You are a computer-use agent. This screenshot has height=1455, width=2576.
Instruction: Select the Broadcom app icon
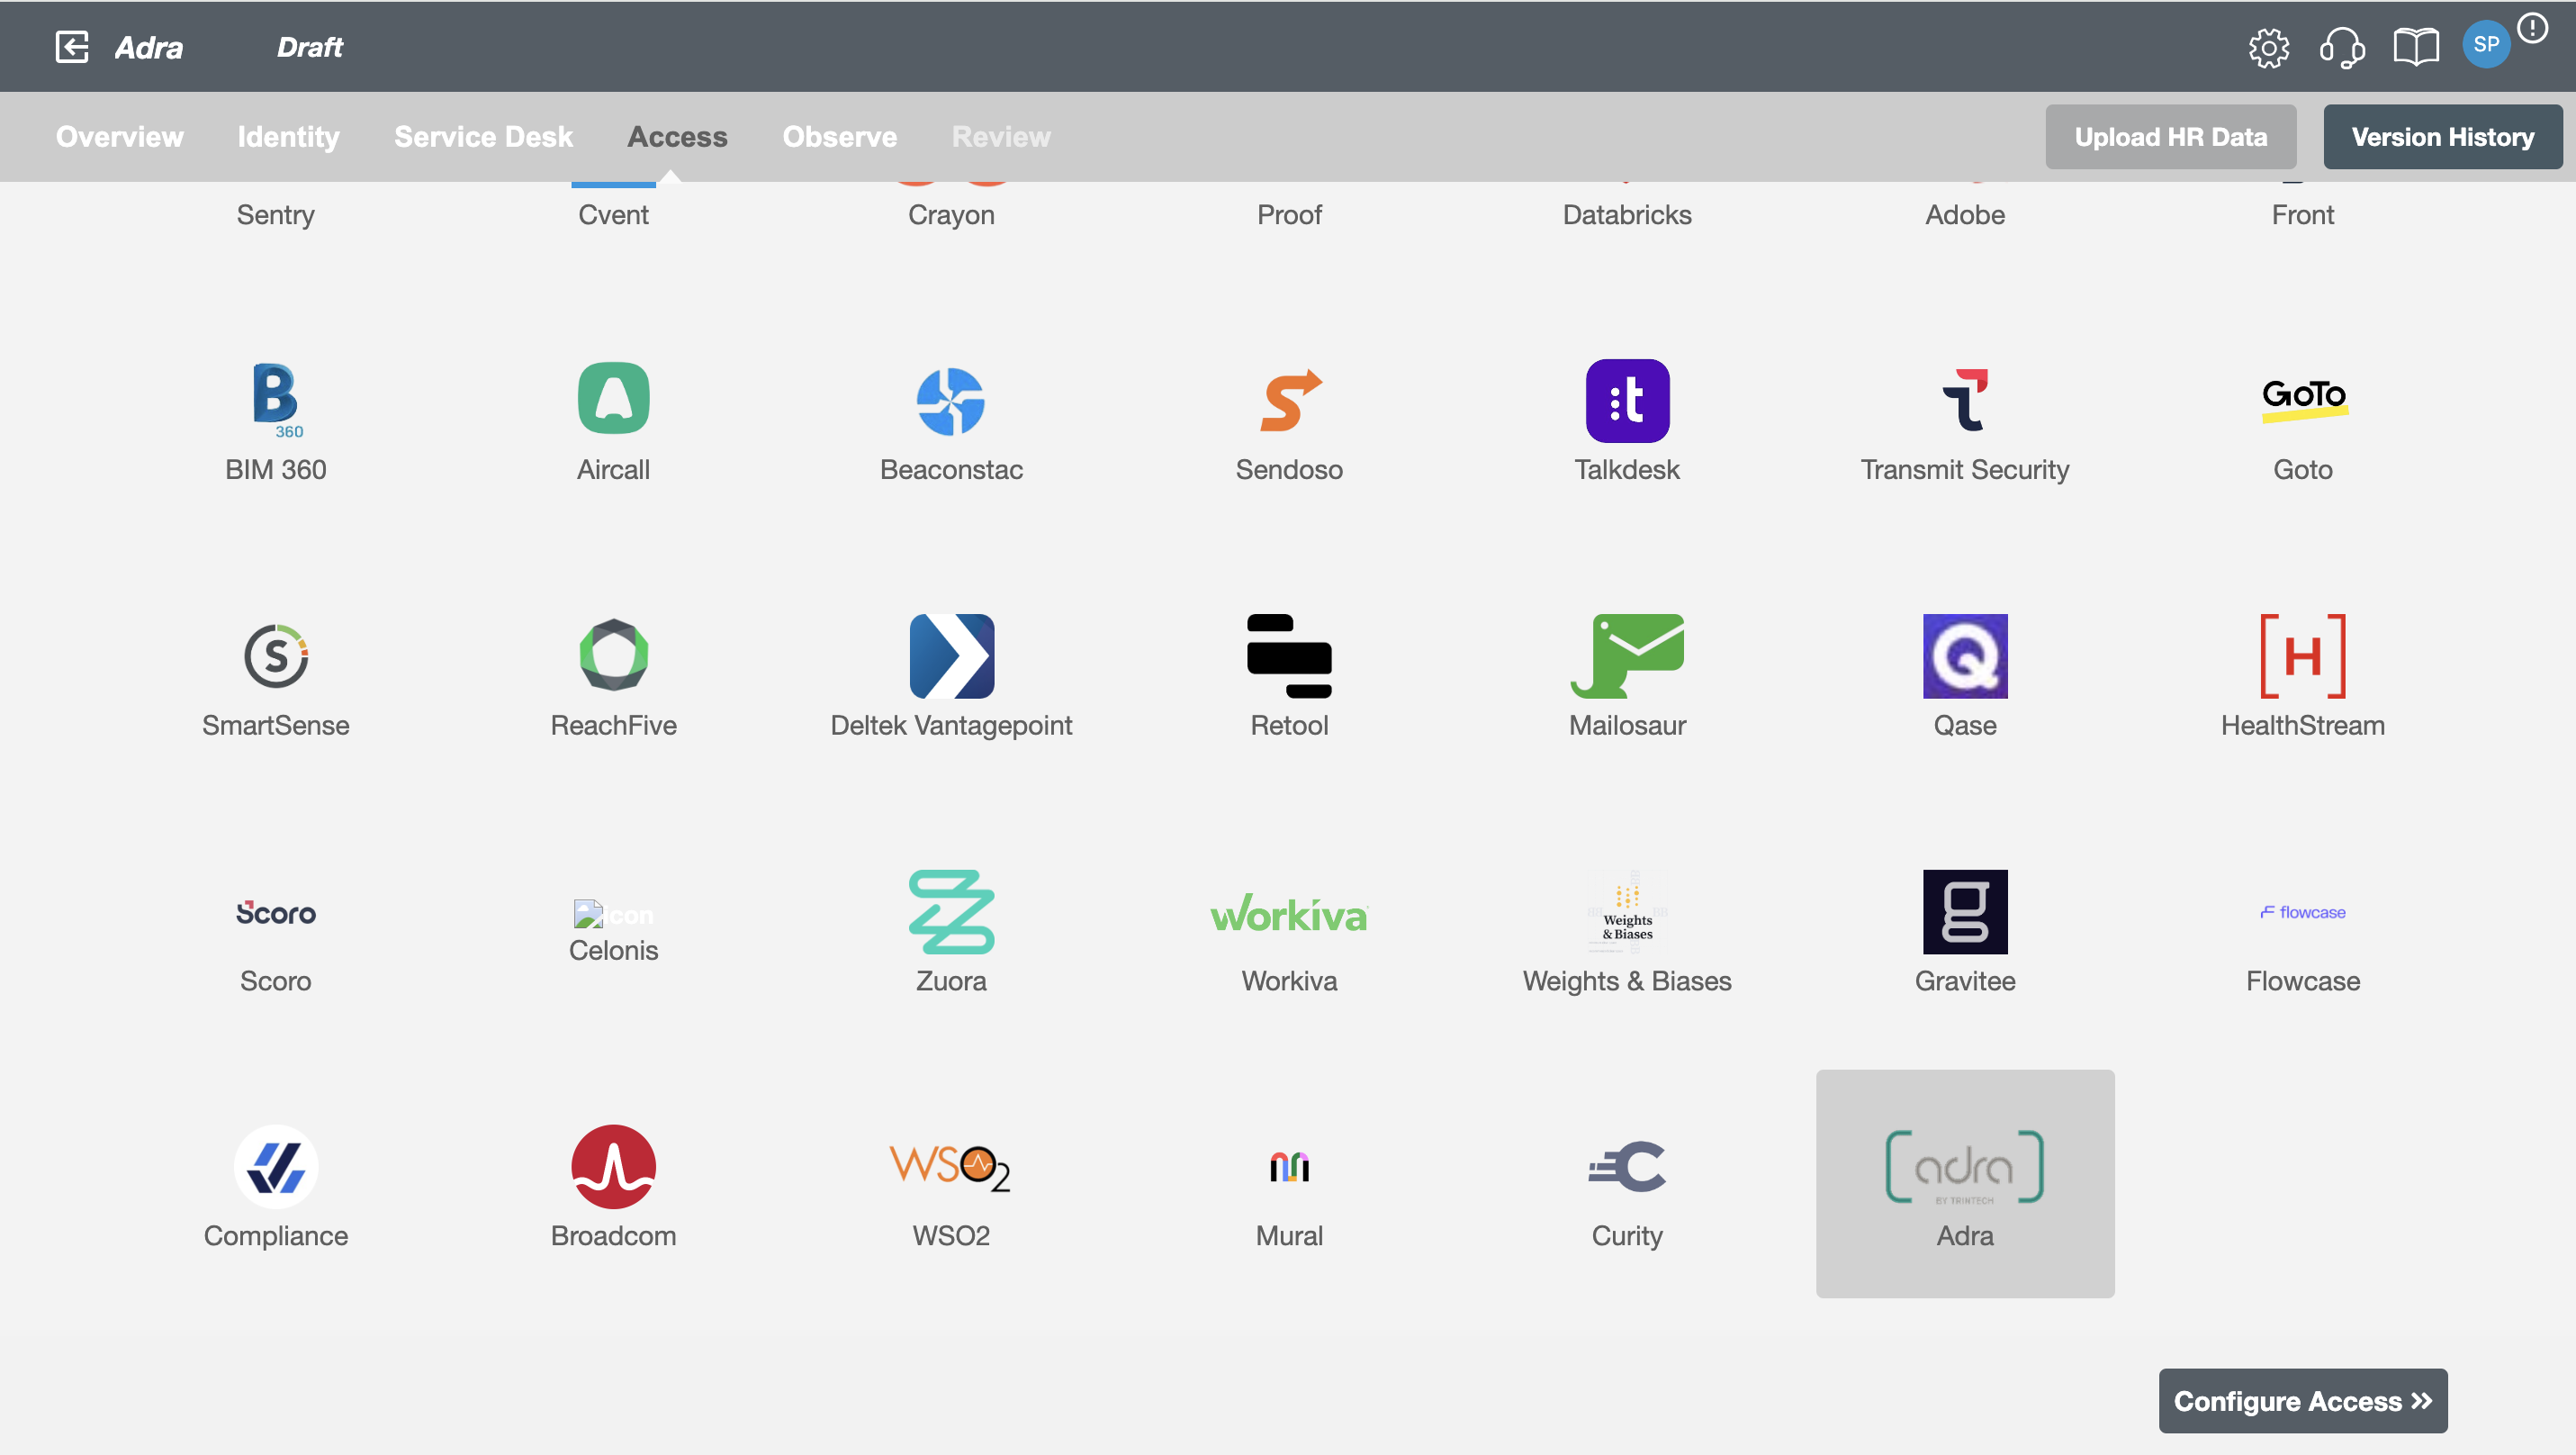point(613,1167)
